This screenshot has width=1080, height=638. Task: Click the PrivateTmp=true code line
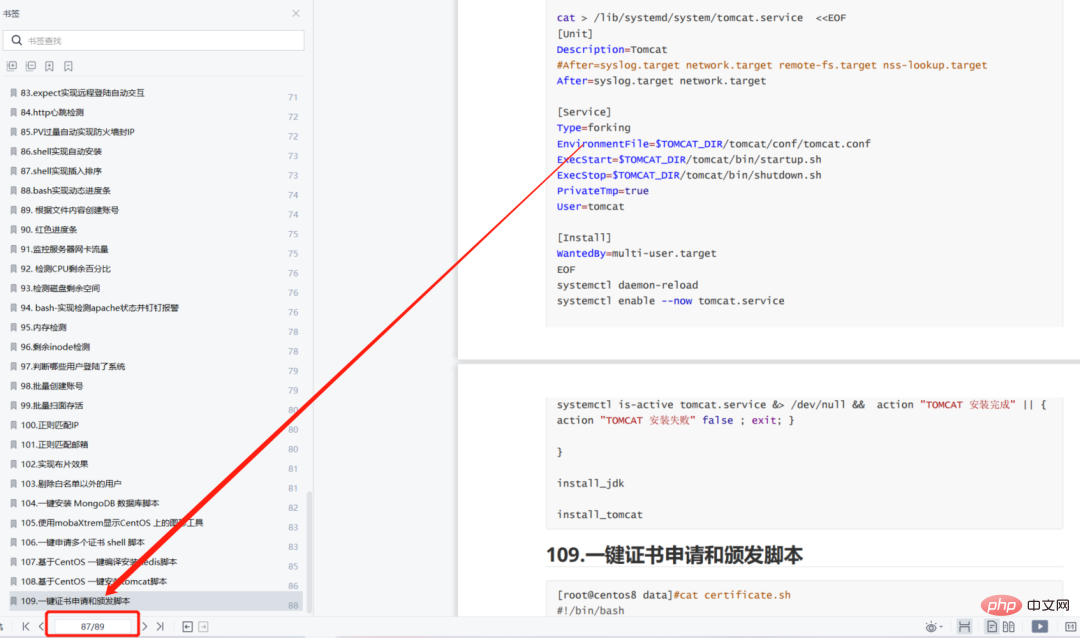(603, 191)
